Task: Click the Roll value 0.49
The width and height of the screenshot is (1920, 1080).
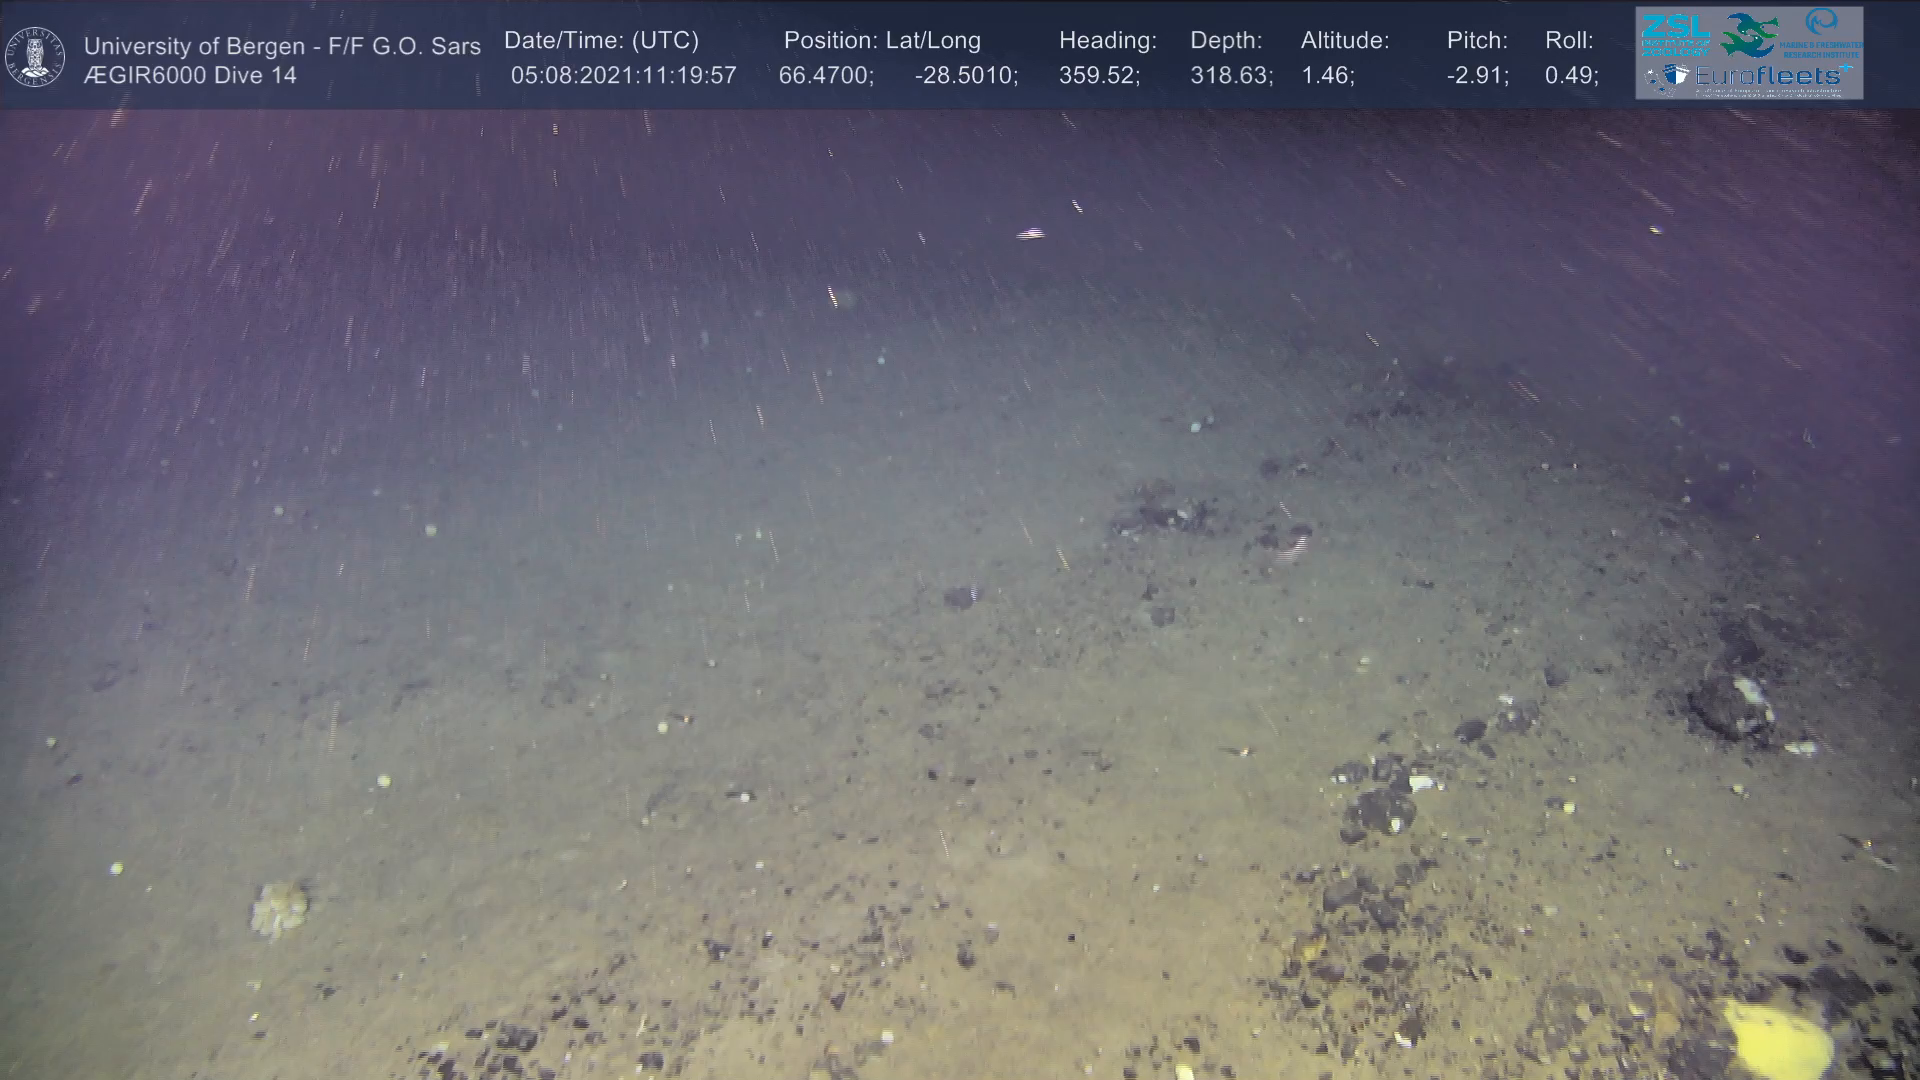Action: [x=1571, y=76]
